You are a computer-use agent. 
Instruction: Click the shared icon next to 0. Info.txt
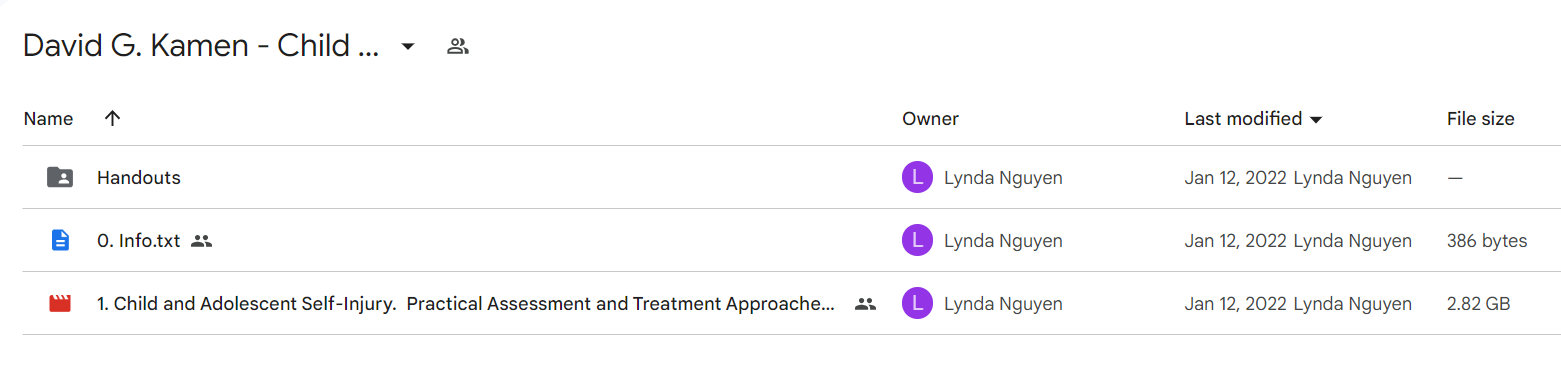tap(202, 240)
